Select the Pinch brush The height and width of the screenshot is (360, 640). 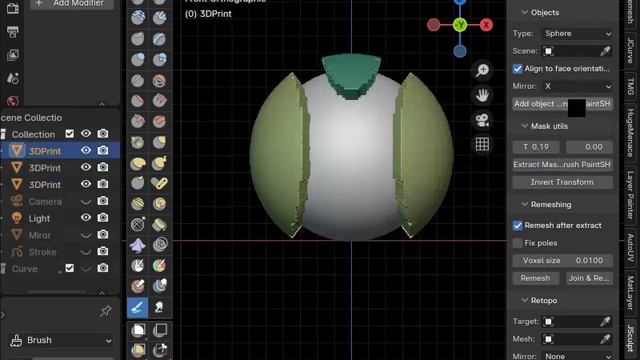tap(138, 142)
